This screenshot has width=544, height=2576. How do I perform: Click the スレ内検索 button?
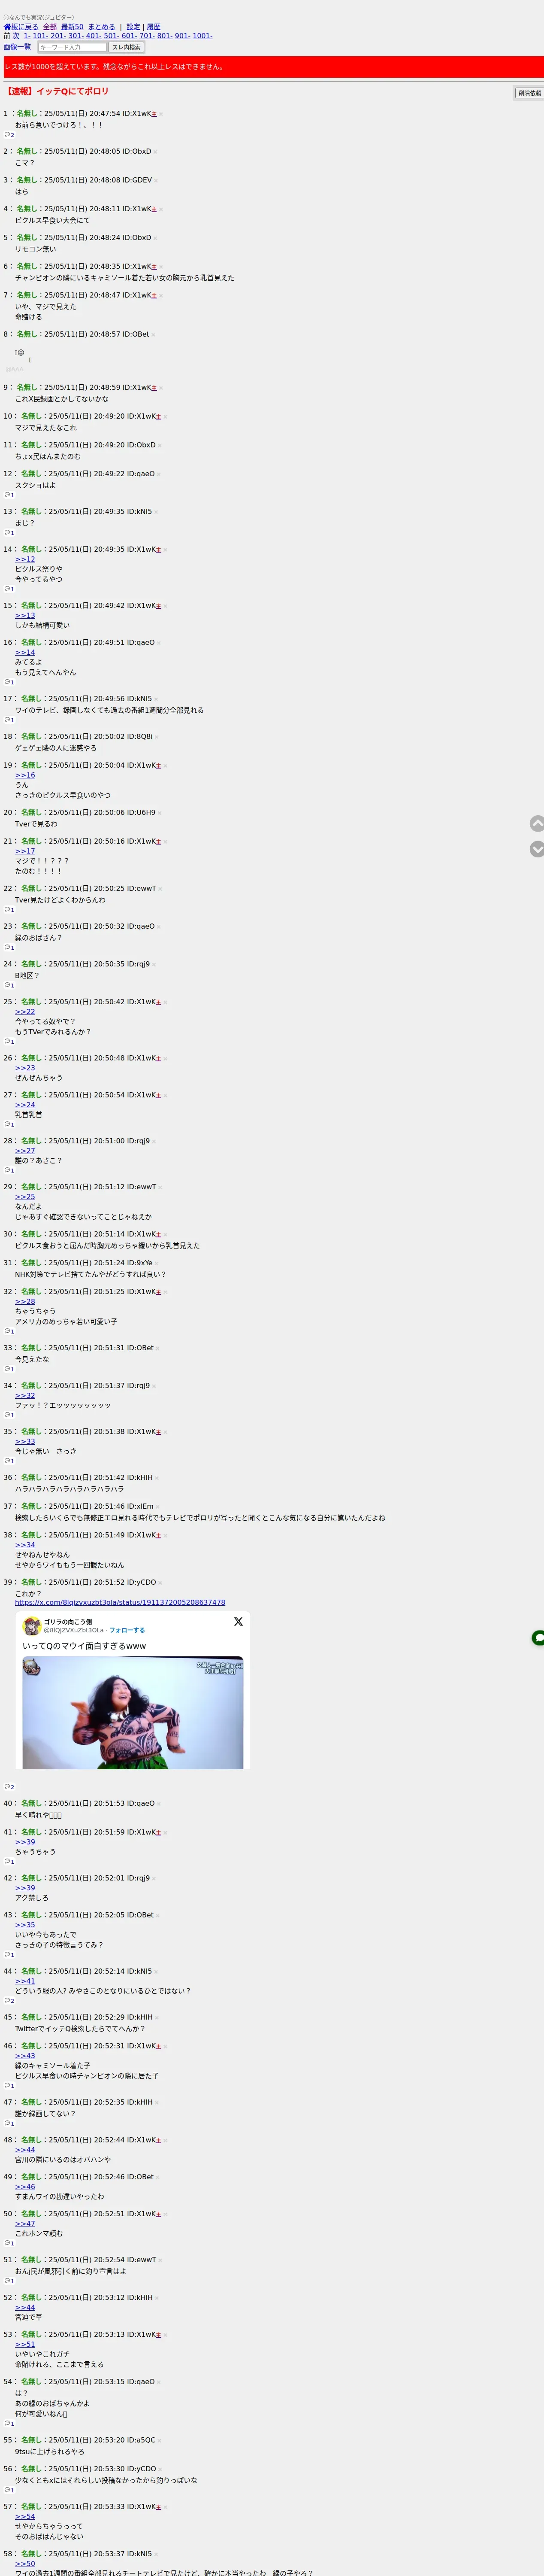tap(126, 47)
